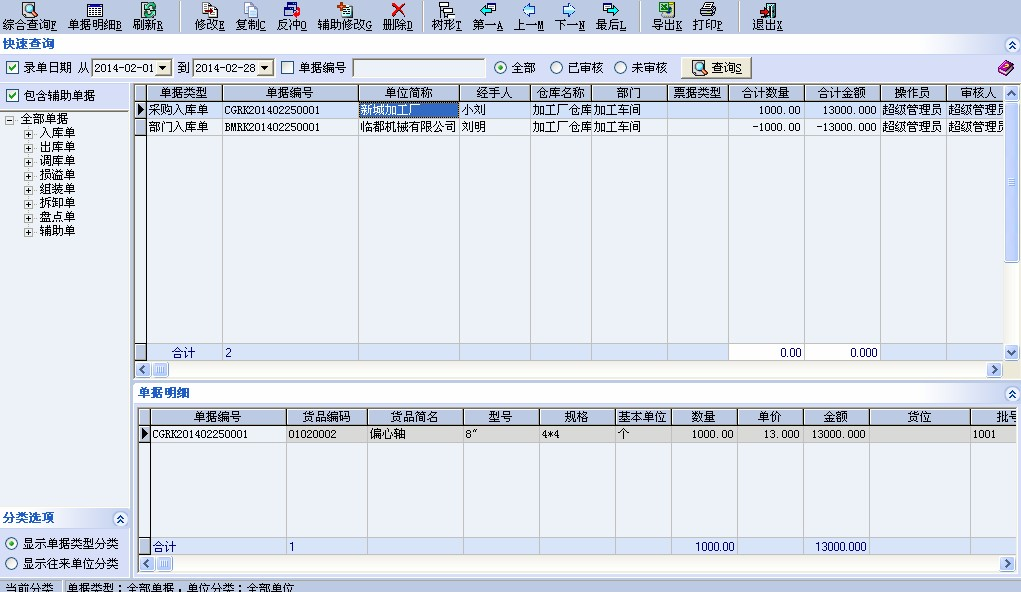Screen dimensions: 1021x592
Task: Export data with the 导出 icon
Action: pos(666,16)
